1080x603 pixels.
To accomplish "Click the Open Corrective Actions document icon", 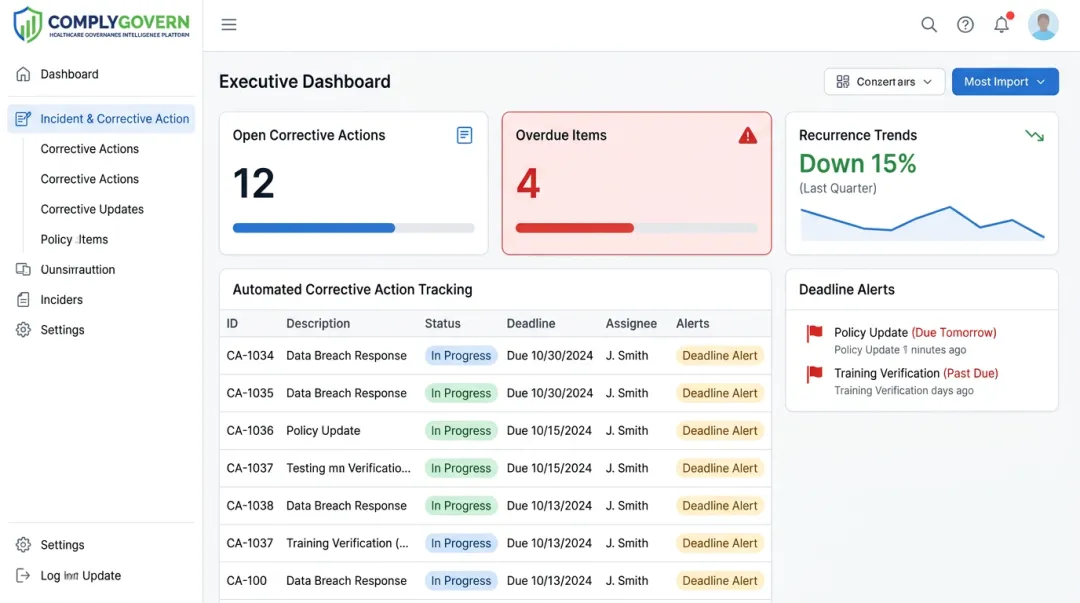I will [x=464, y=135].
